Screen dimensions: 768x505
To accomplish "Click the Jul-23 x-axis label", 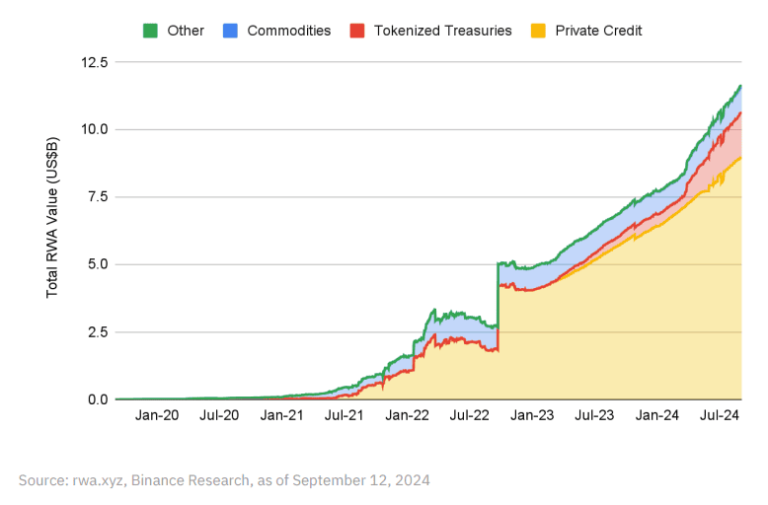I will click(x=594, y=414).
